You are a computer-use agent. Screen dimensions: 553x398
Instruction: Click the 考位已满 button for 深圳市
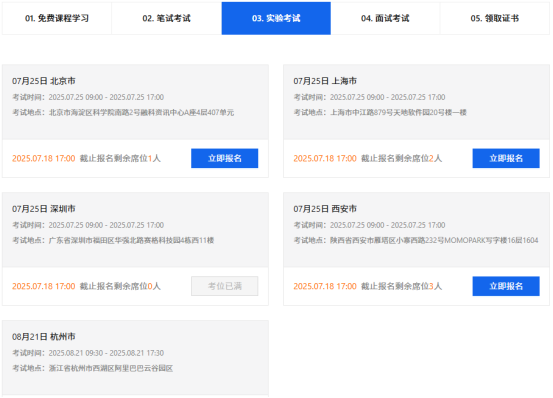(x=225, y=286)
